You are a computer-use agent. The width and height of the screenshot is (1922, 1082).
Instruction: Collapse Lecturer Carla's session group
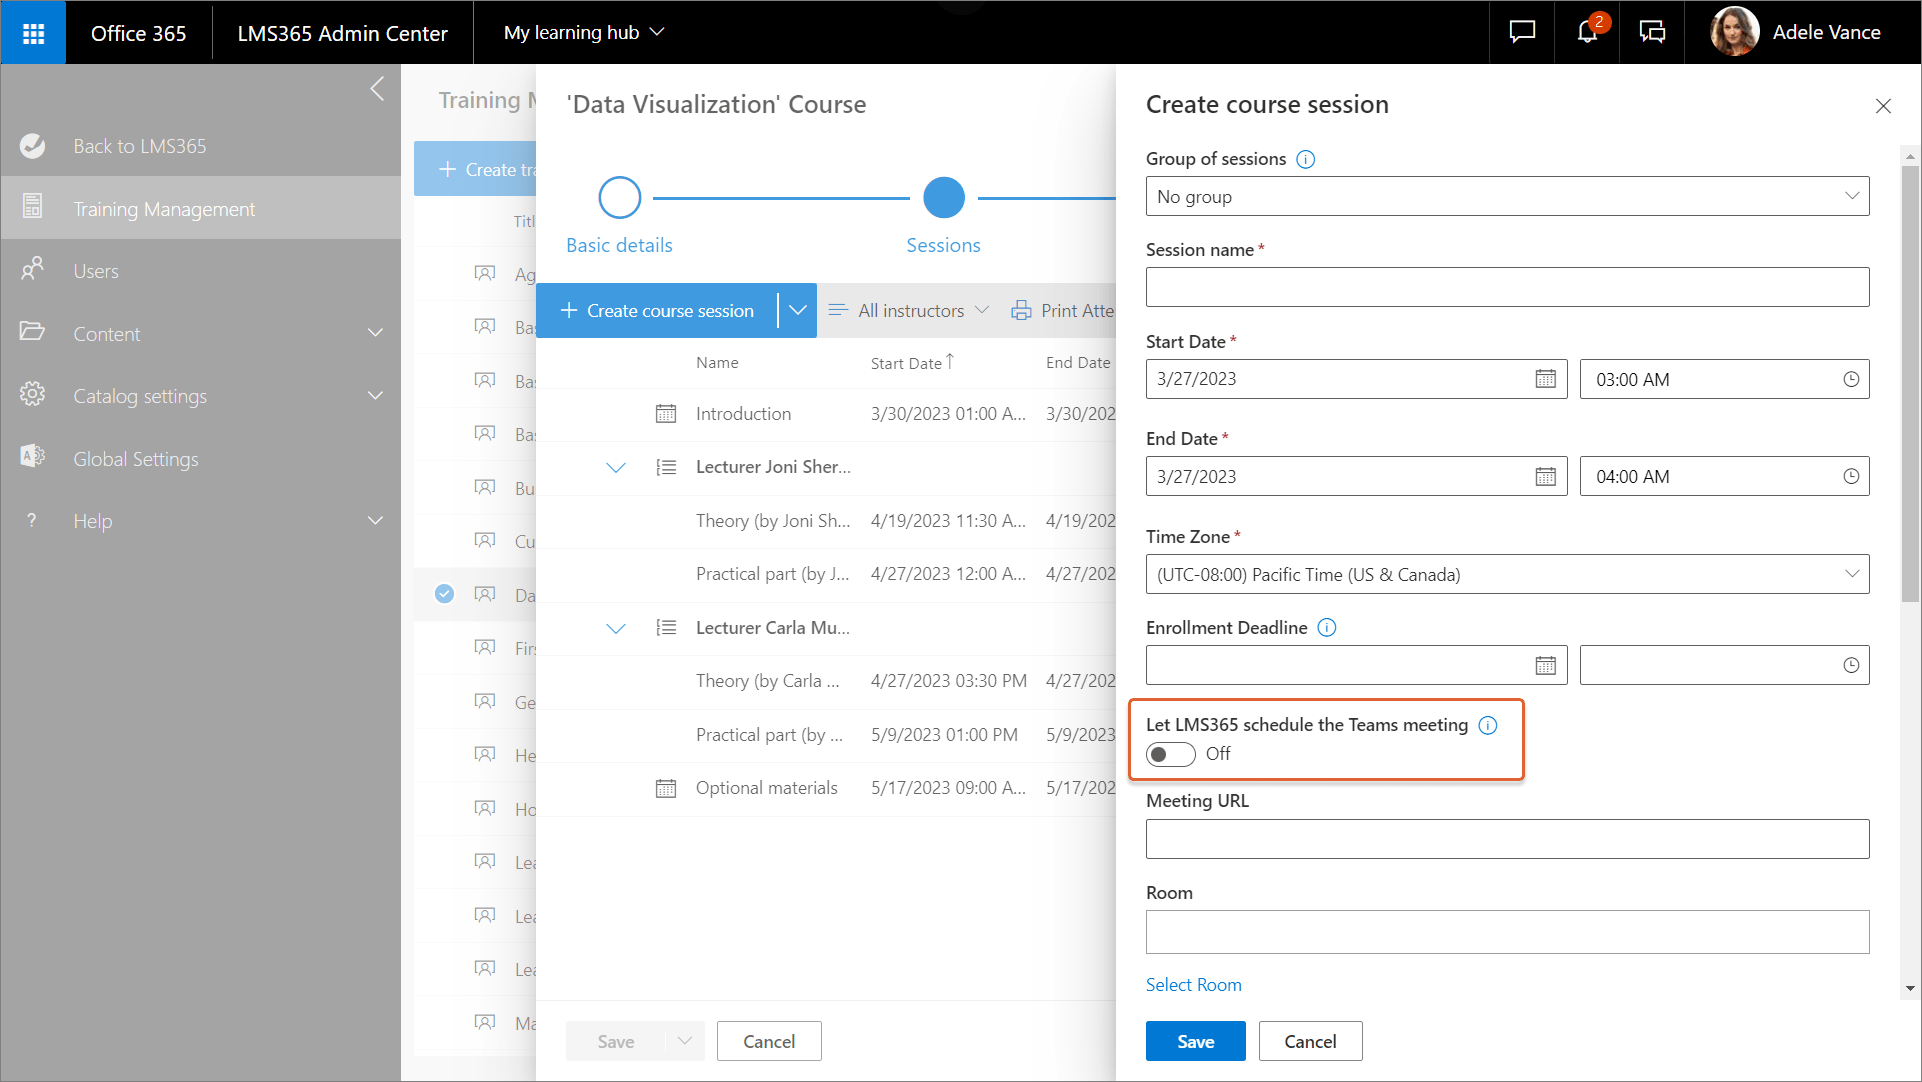616,628
